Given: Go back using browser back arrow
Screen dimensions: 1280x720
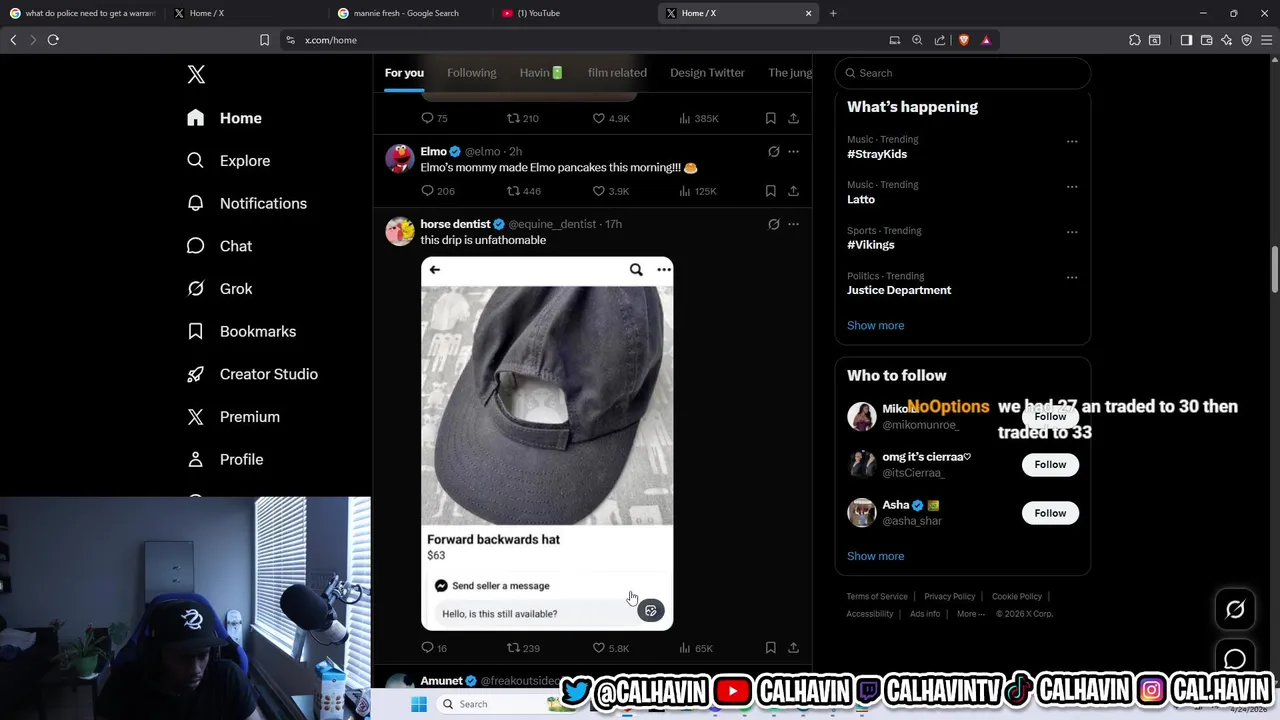Looking at the screenshot, I should [x=13, y=40].
